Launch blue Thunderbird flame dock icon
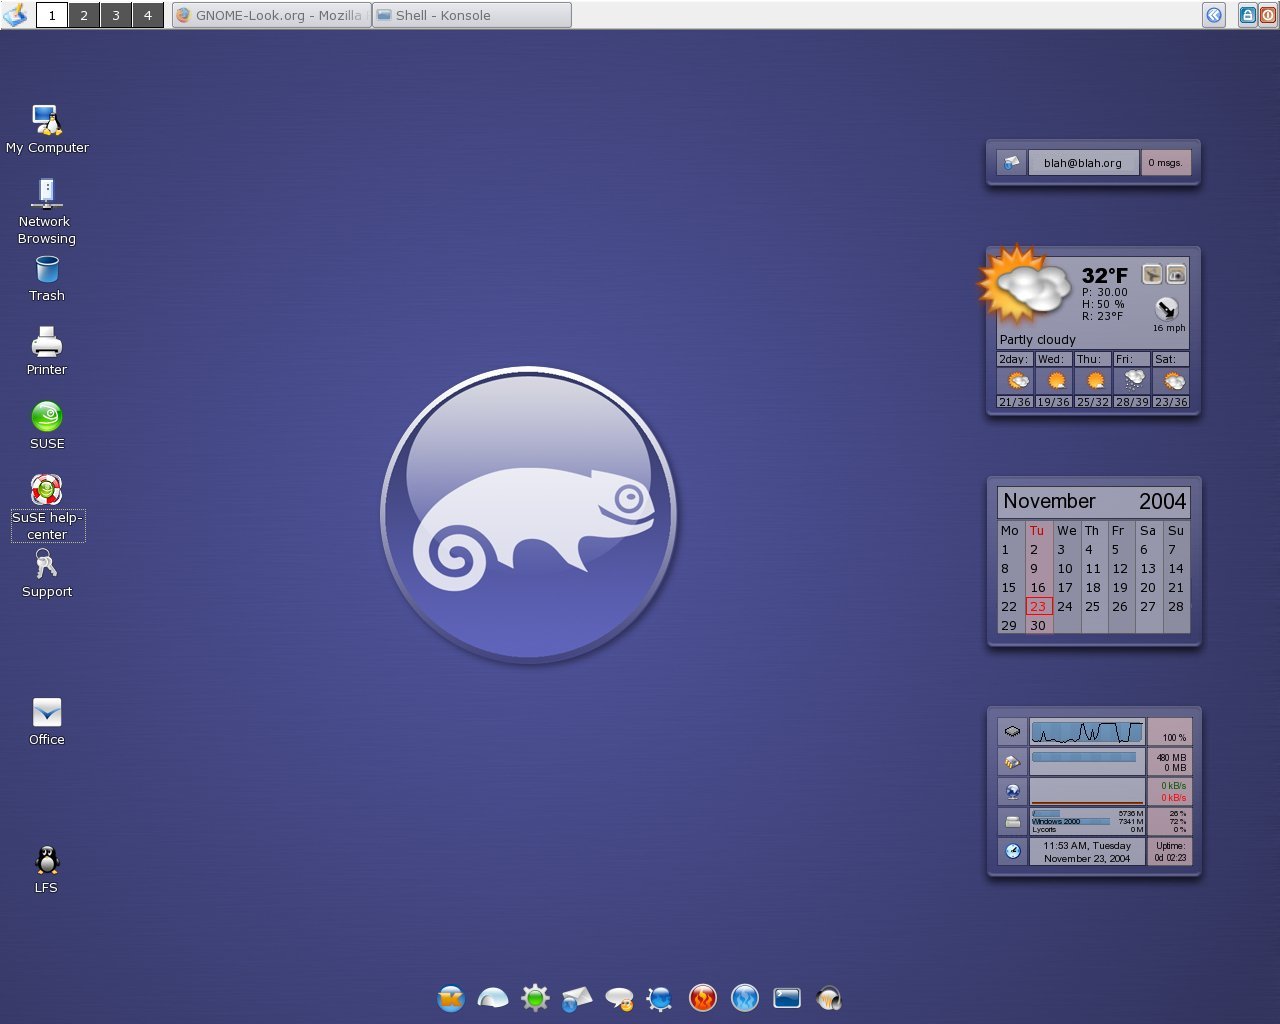The height and width of the screenshot is (1024, 1280). [745, 998]
